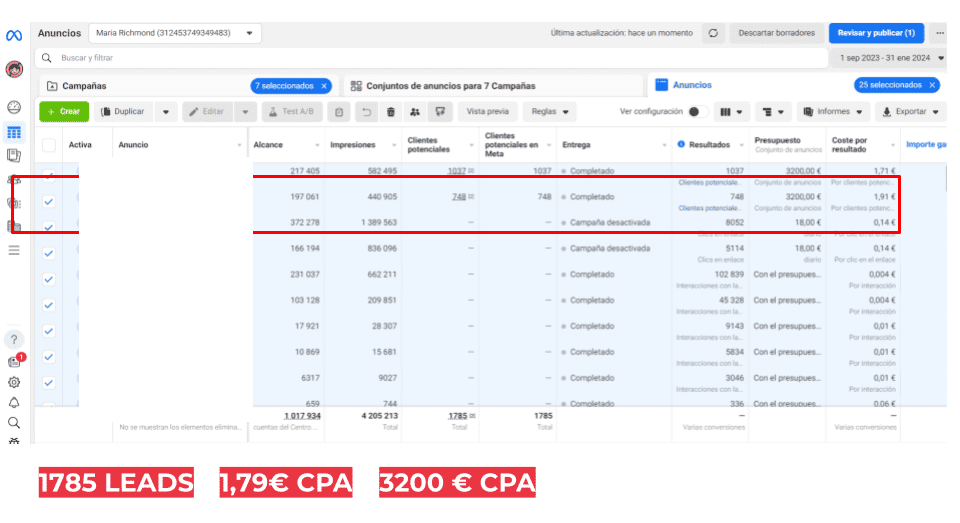This screenshot has width=960, height=523.
Task: Tick the select-all checkbox in table header
Action: point(49,145)
